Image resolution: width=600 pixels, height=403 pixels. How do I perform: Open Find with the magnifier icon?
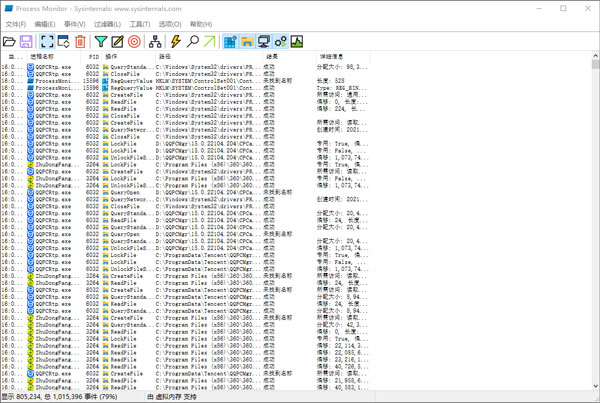point(192,41)
